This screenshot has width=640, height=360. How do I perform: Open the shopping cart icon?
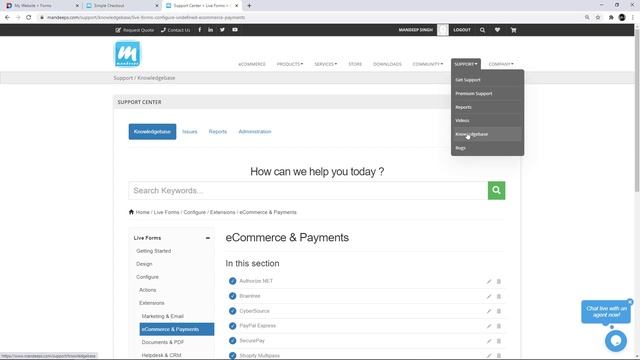[x=513, y=30]
